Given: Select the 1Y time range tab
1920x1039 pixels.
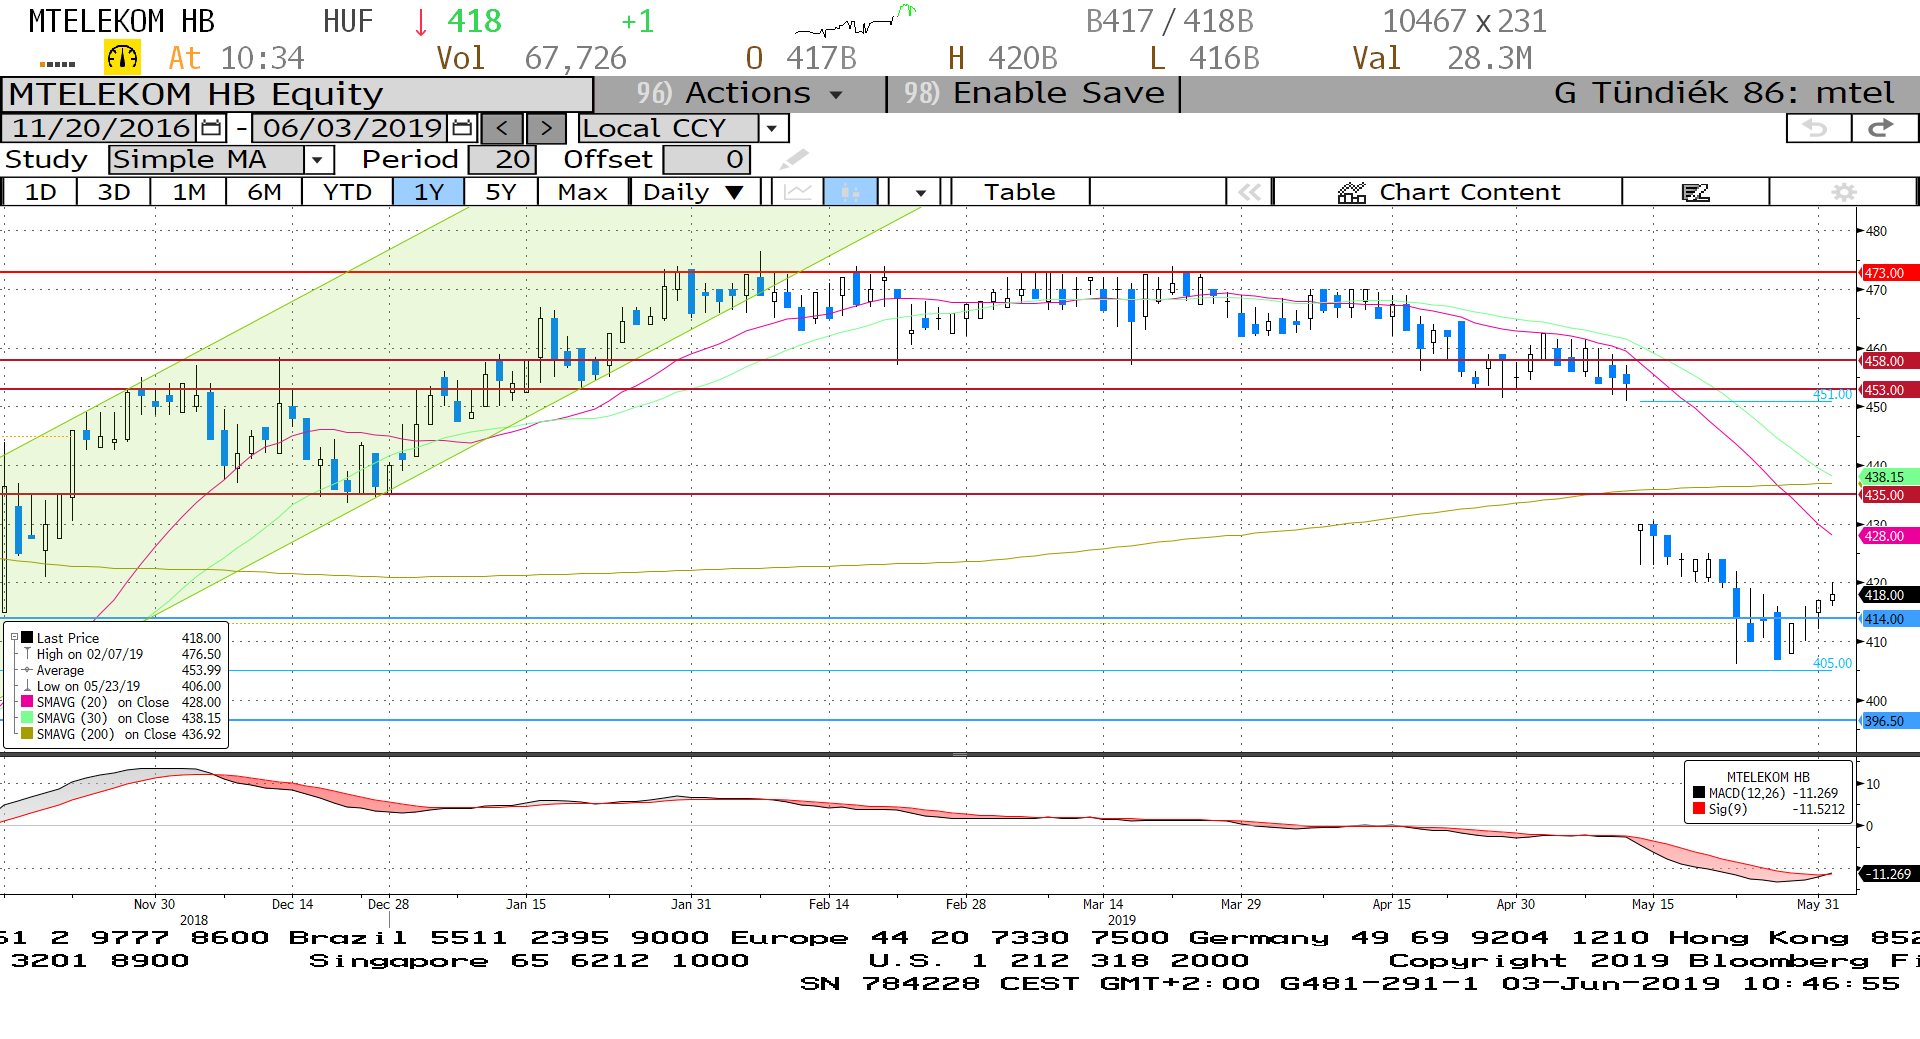Looking at the screenshot, I should click(429, 192).
